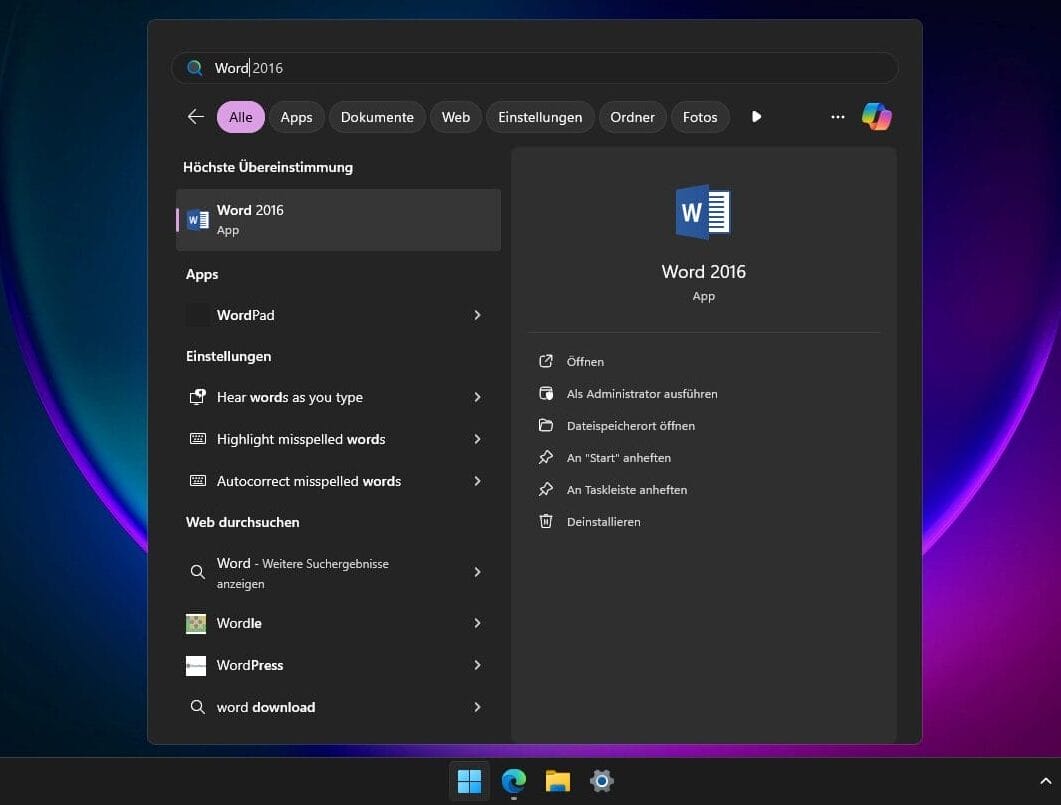Choose the Einstellungen filter tab
Image resolution: width=1061 pixels, height=805 pixels.
pyautogui.click(x=540, y=117)
